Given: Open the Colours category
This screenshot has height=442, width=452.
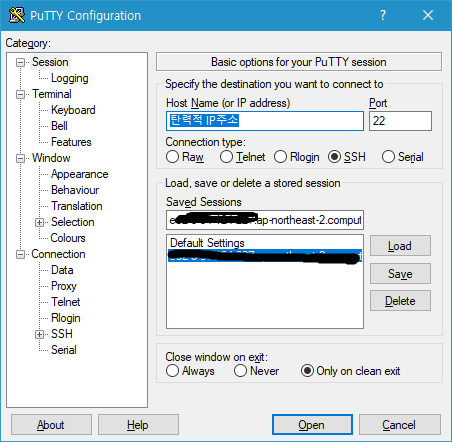Looking at the screenshot, I should pyautogui.click(x=68, y=238).
